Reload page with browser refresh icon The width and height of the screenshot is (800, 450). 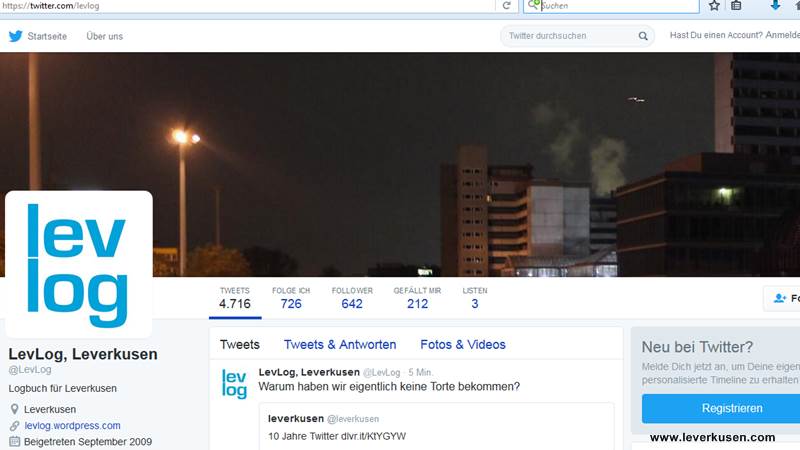507,6
